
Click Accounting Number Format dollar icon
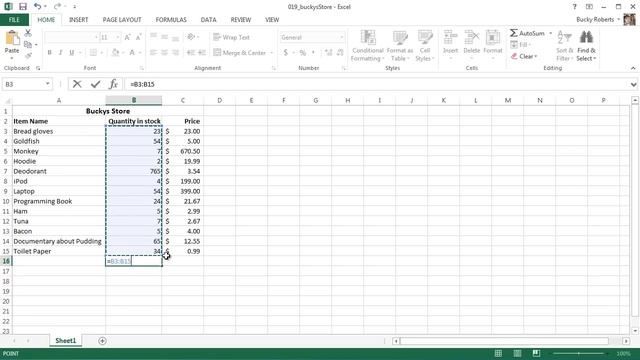click(x=286, y=53)
